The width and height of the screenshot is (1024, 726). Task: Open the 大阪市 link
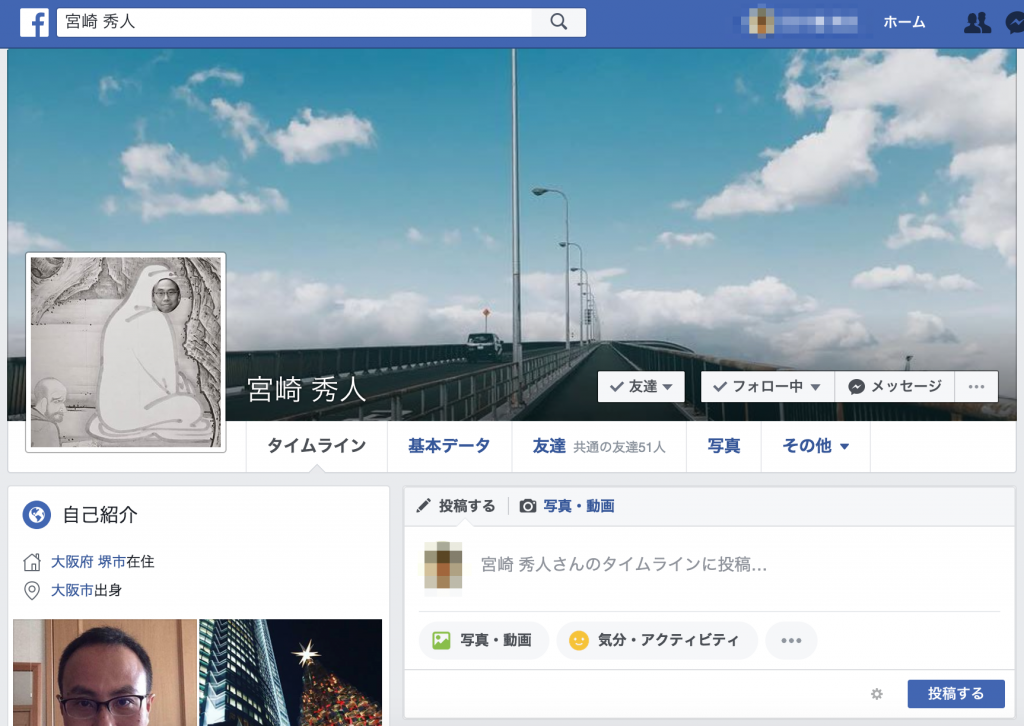coord(72,590)
